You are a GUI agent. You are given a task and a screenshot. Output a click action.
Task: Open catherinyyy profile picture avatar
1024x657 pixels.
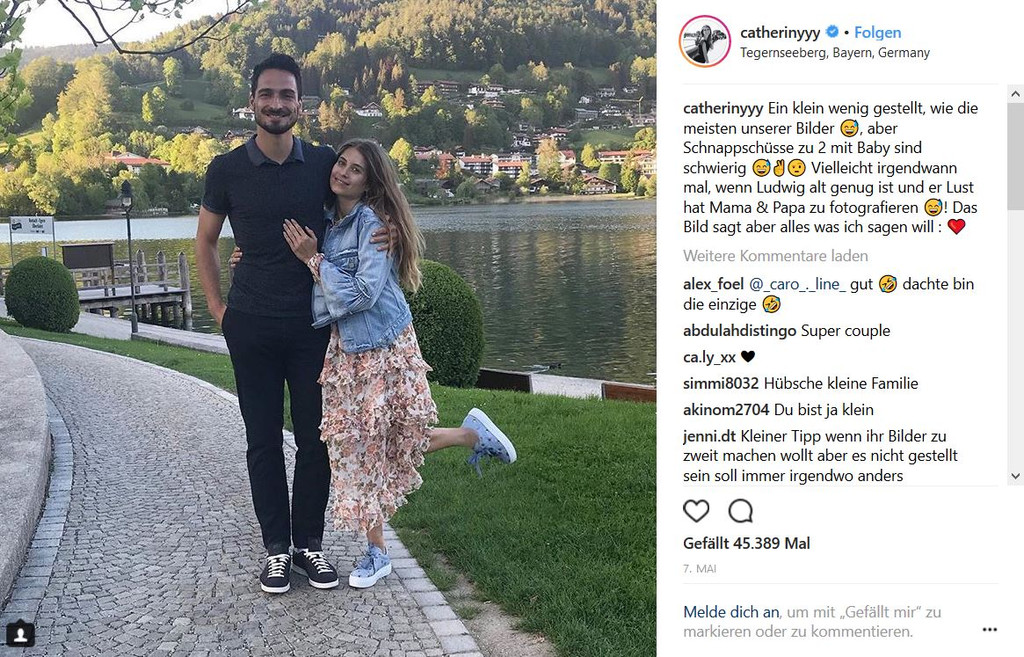click(x=705, y=41)
